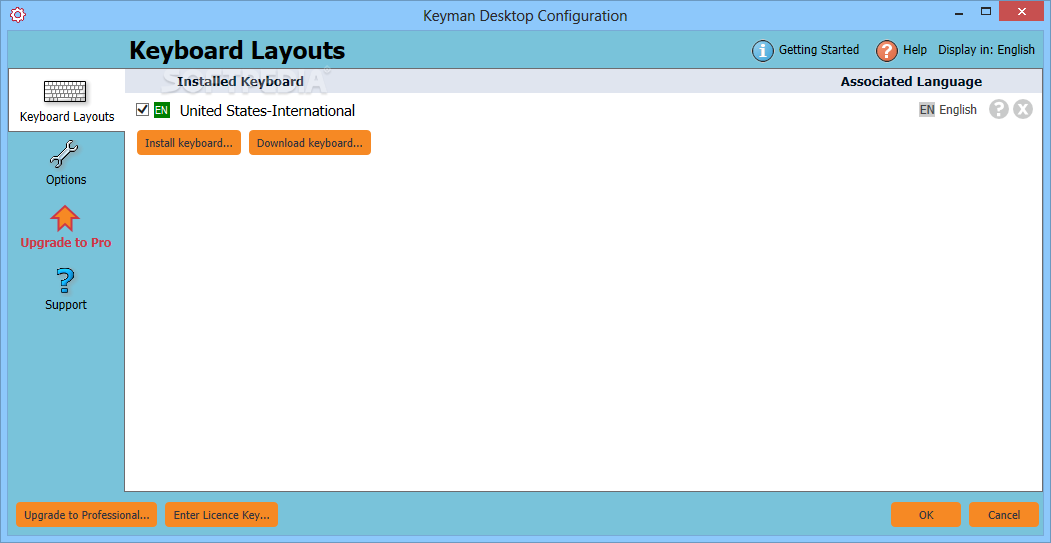The image size is (1051, 543).
Task: Click the orange upgrade arrow icon
Action: click(65, 218)
